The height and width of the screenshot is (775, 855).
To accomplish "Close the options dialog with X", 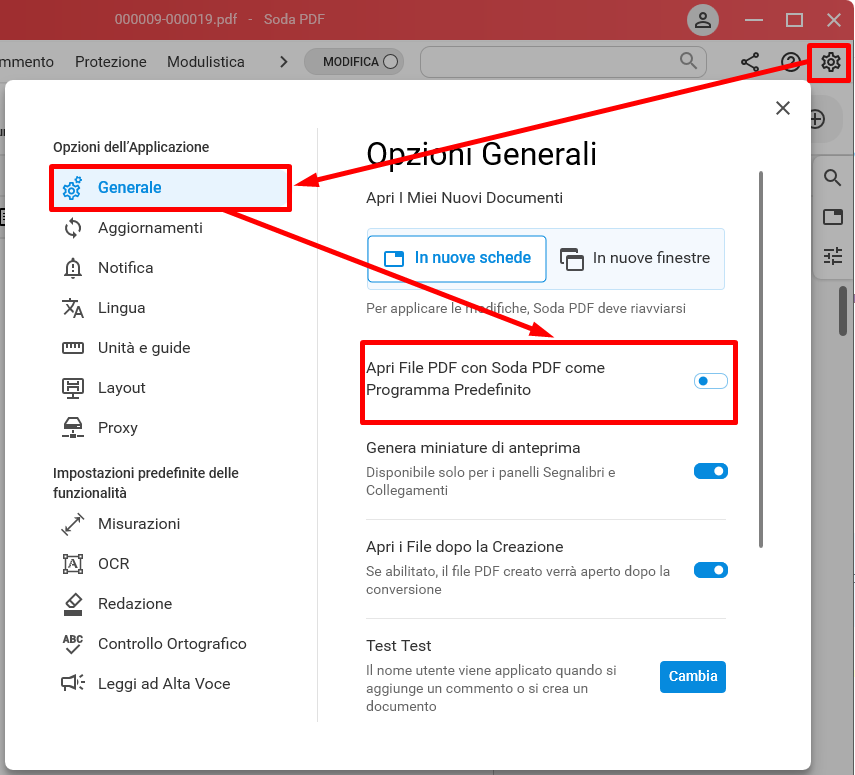I will [x=782, y=108].
